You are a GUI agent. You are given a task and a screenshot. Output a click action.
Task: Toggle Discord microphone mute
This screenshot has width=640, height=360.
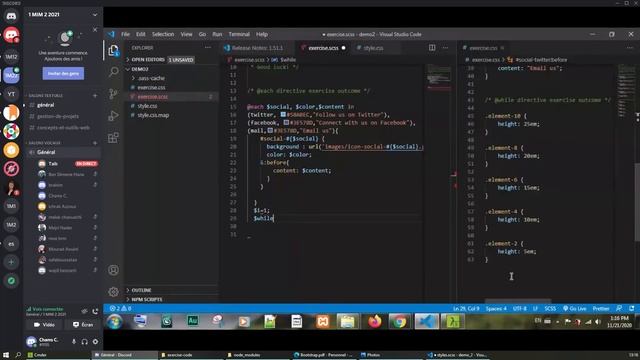point(74,341)
